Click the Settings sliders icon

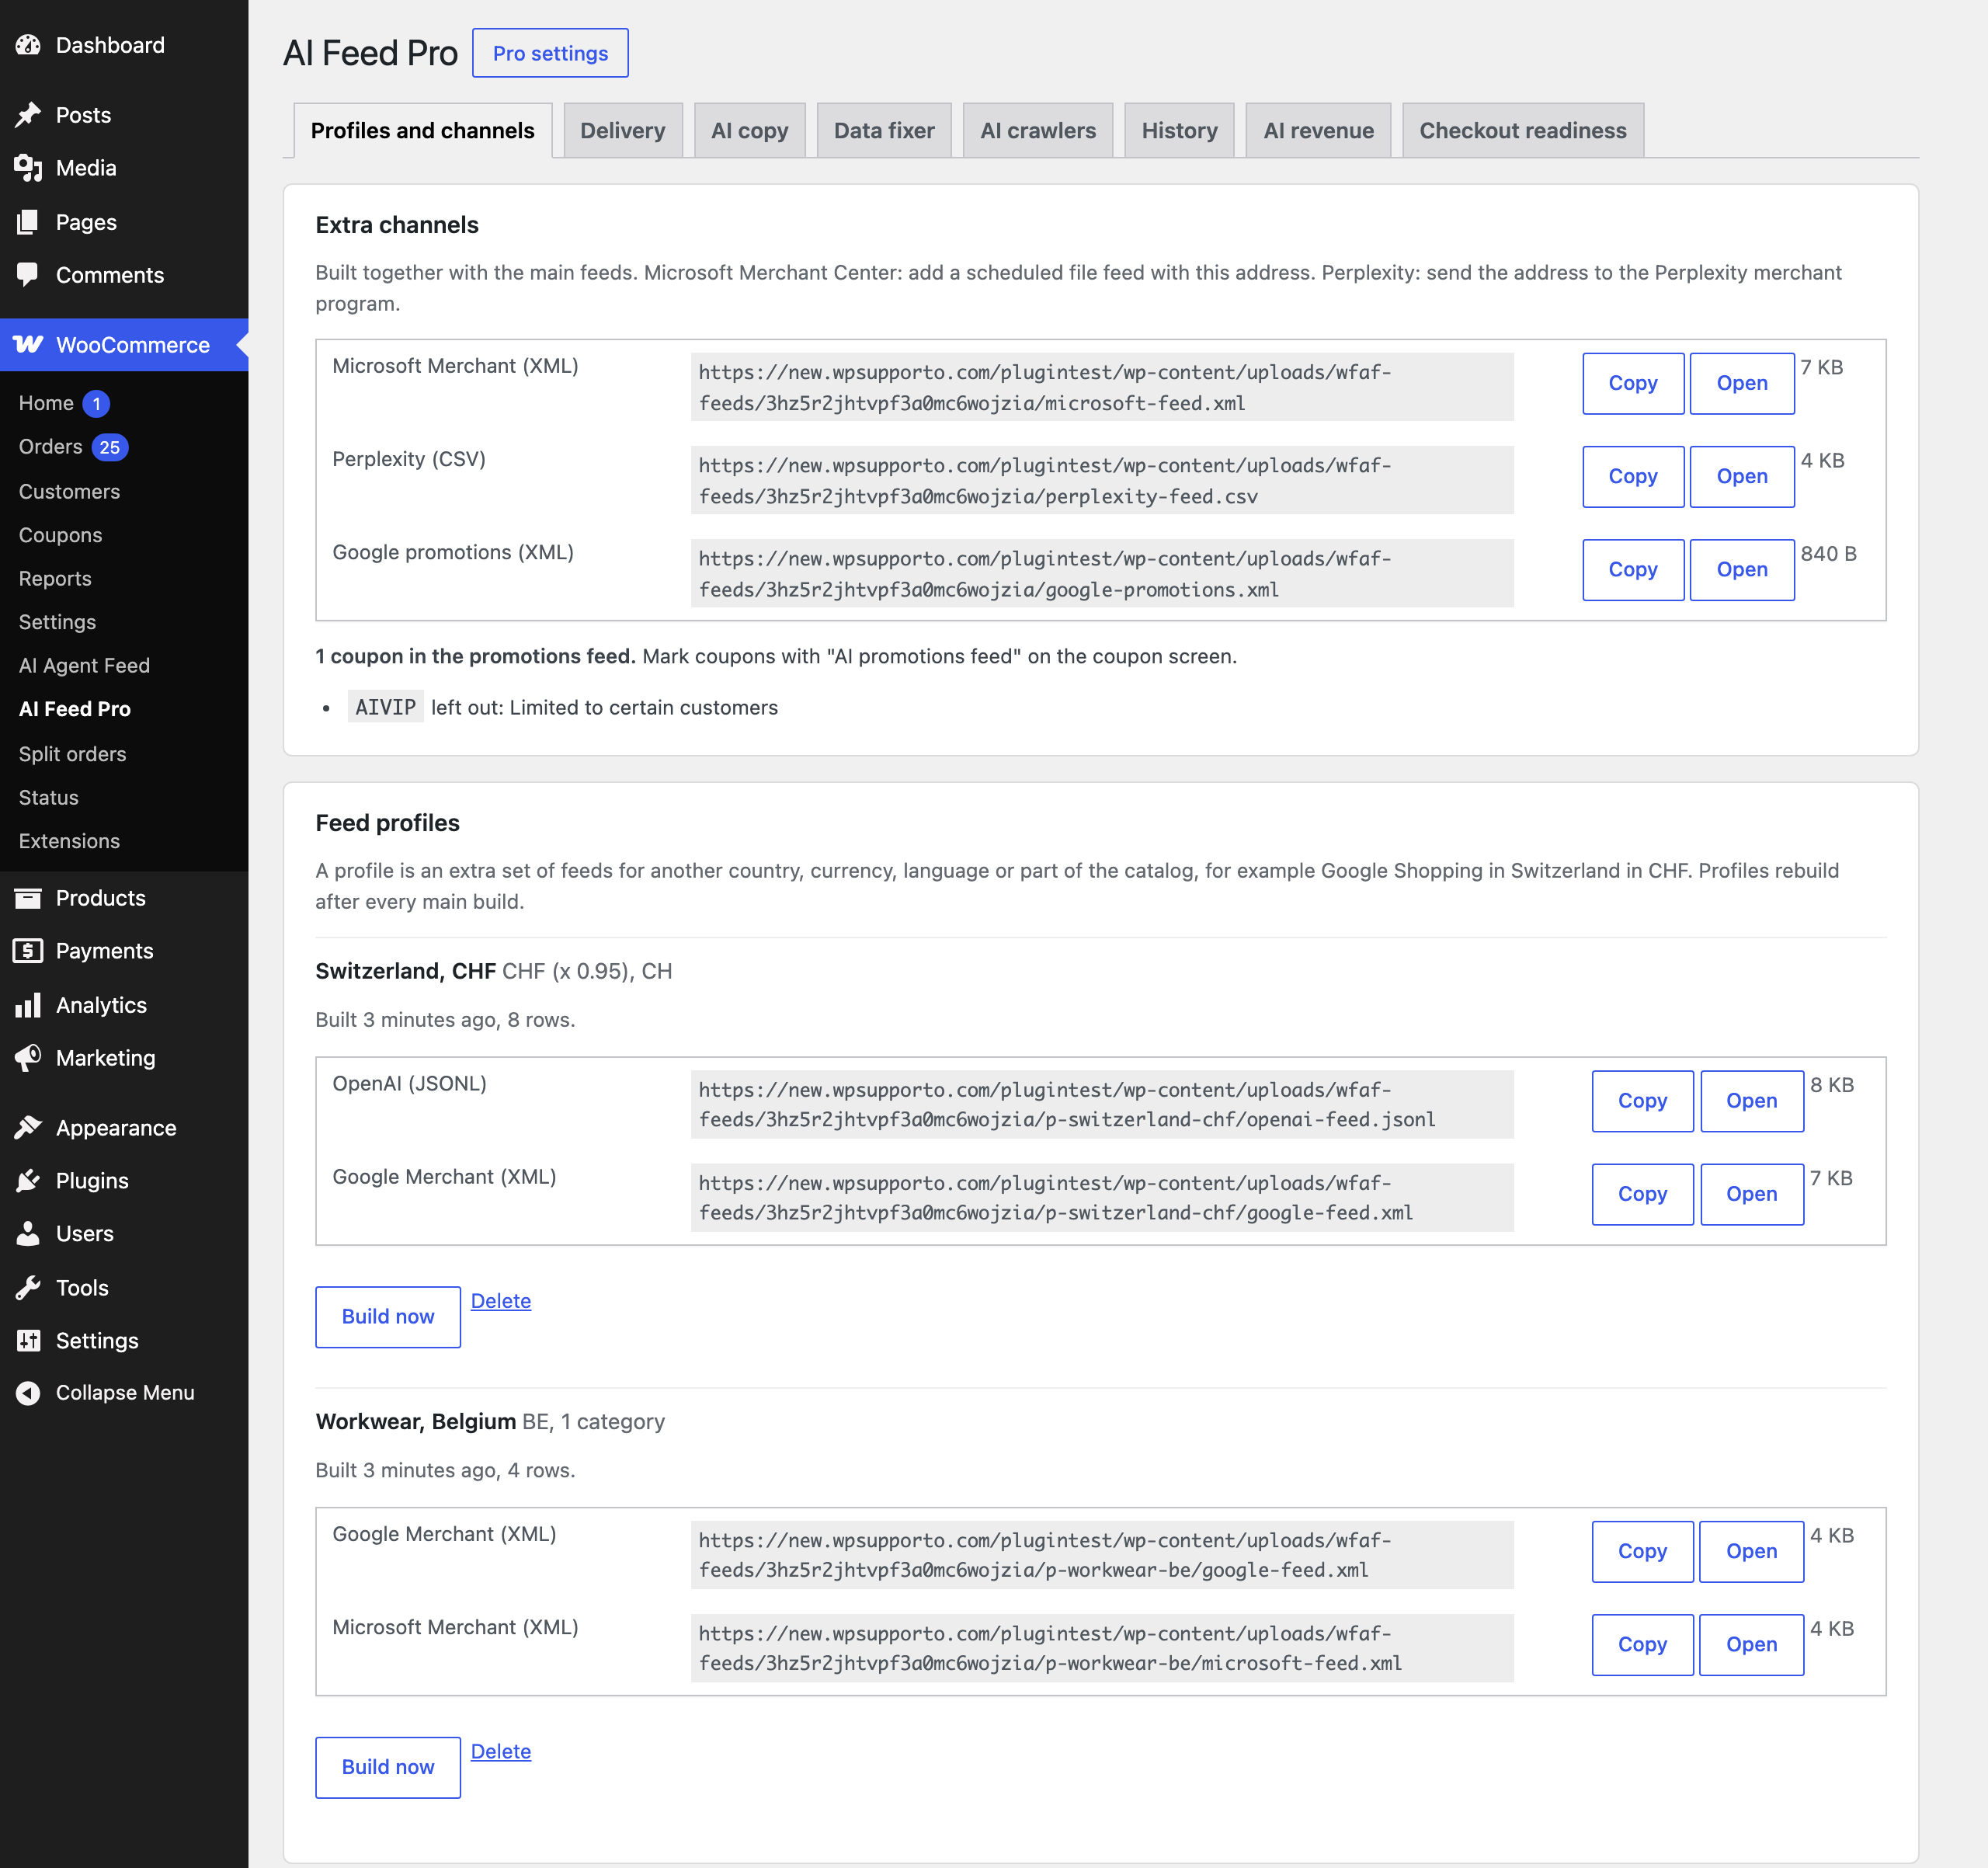[28, 1341]
